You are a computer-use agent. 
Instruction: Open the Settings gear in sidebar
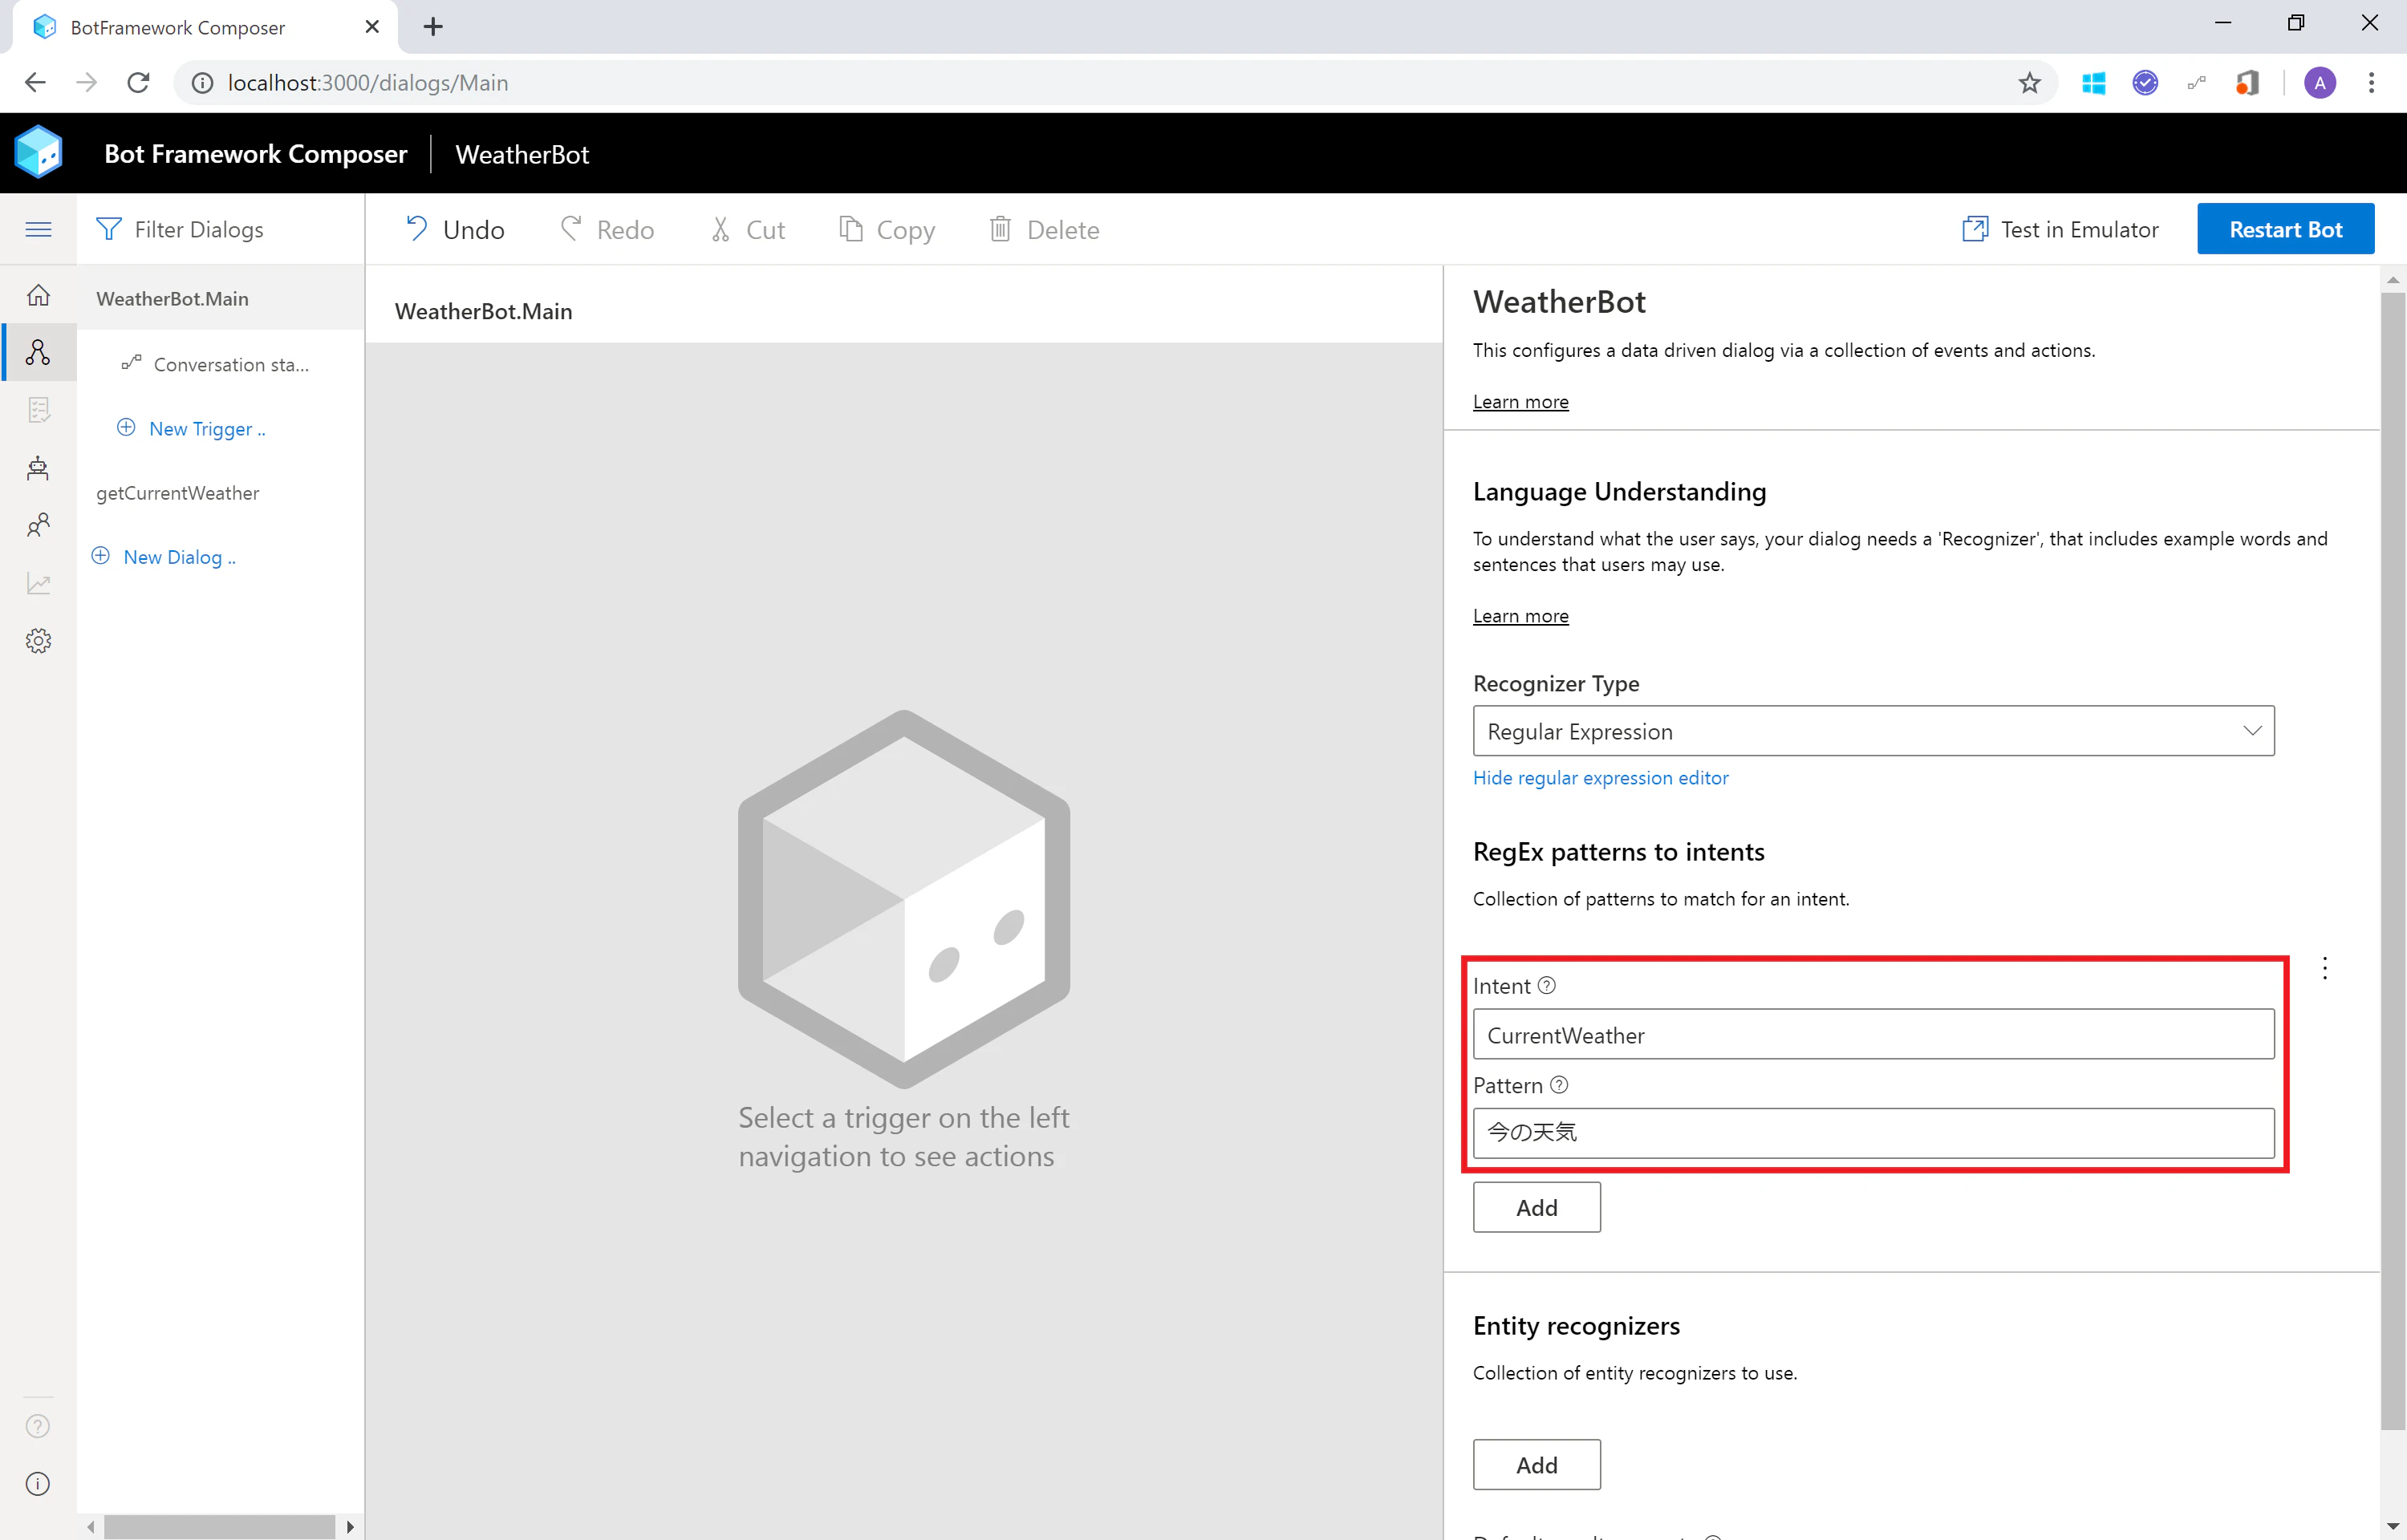[x=38, y=641]
